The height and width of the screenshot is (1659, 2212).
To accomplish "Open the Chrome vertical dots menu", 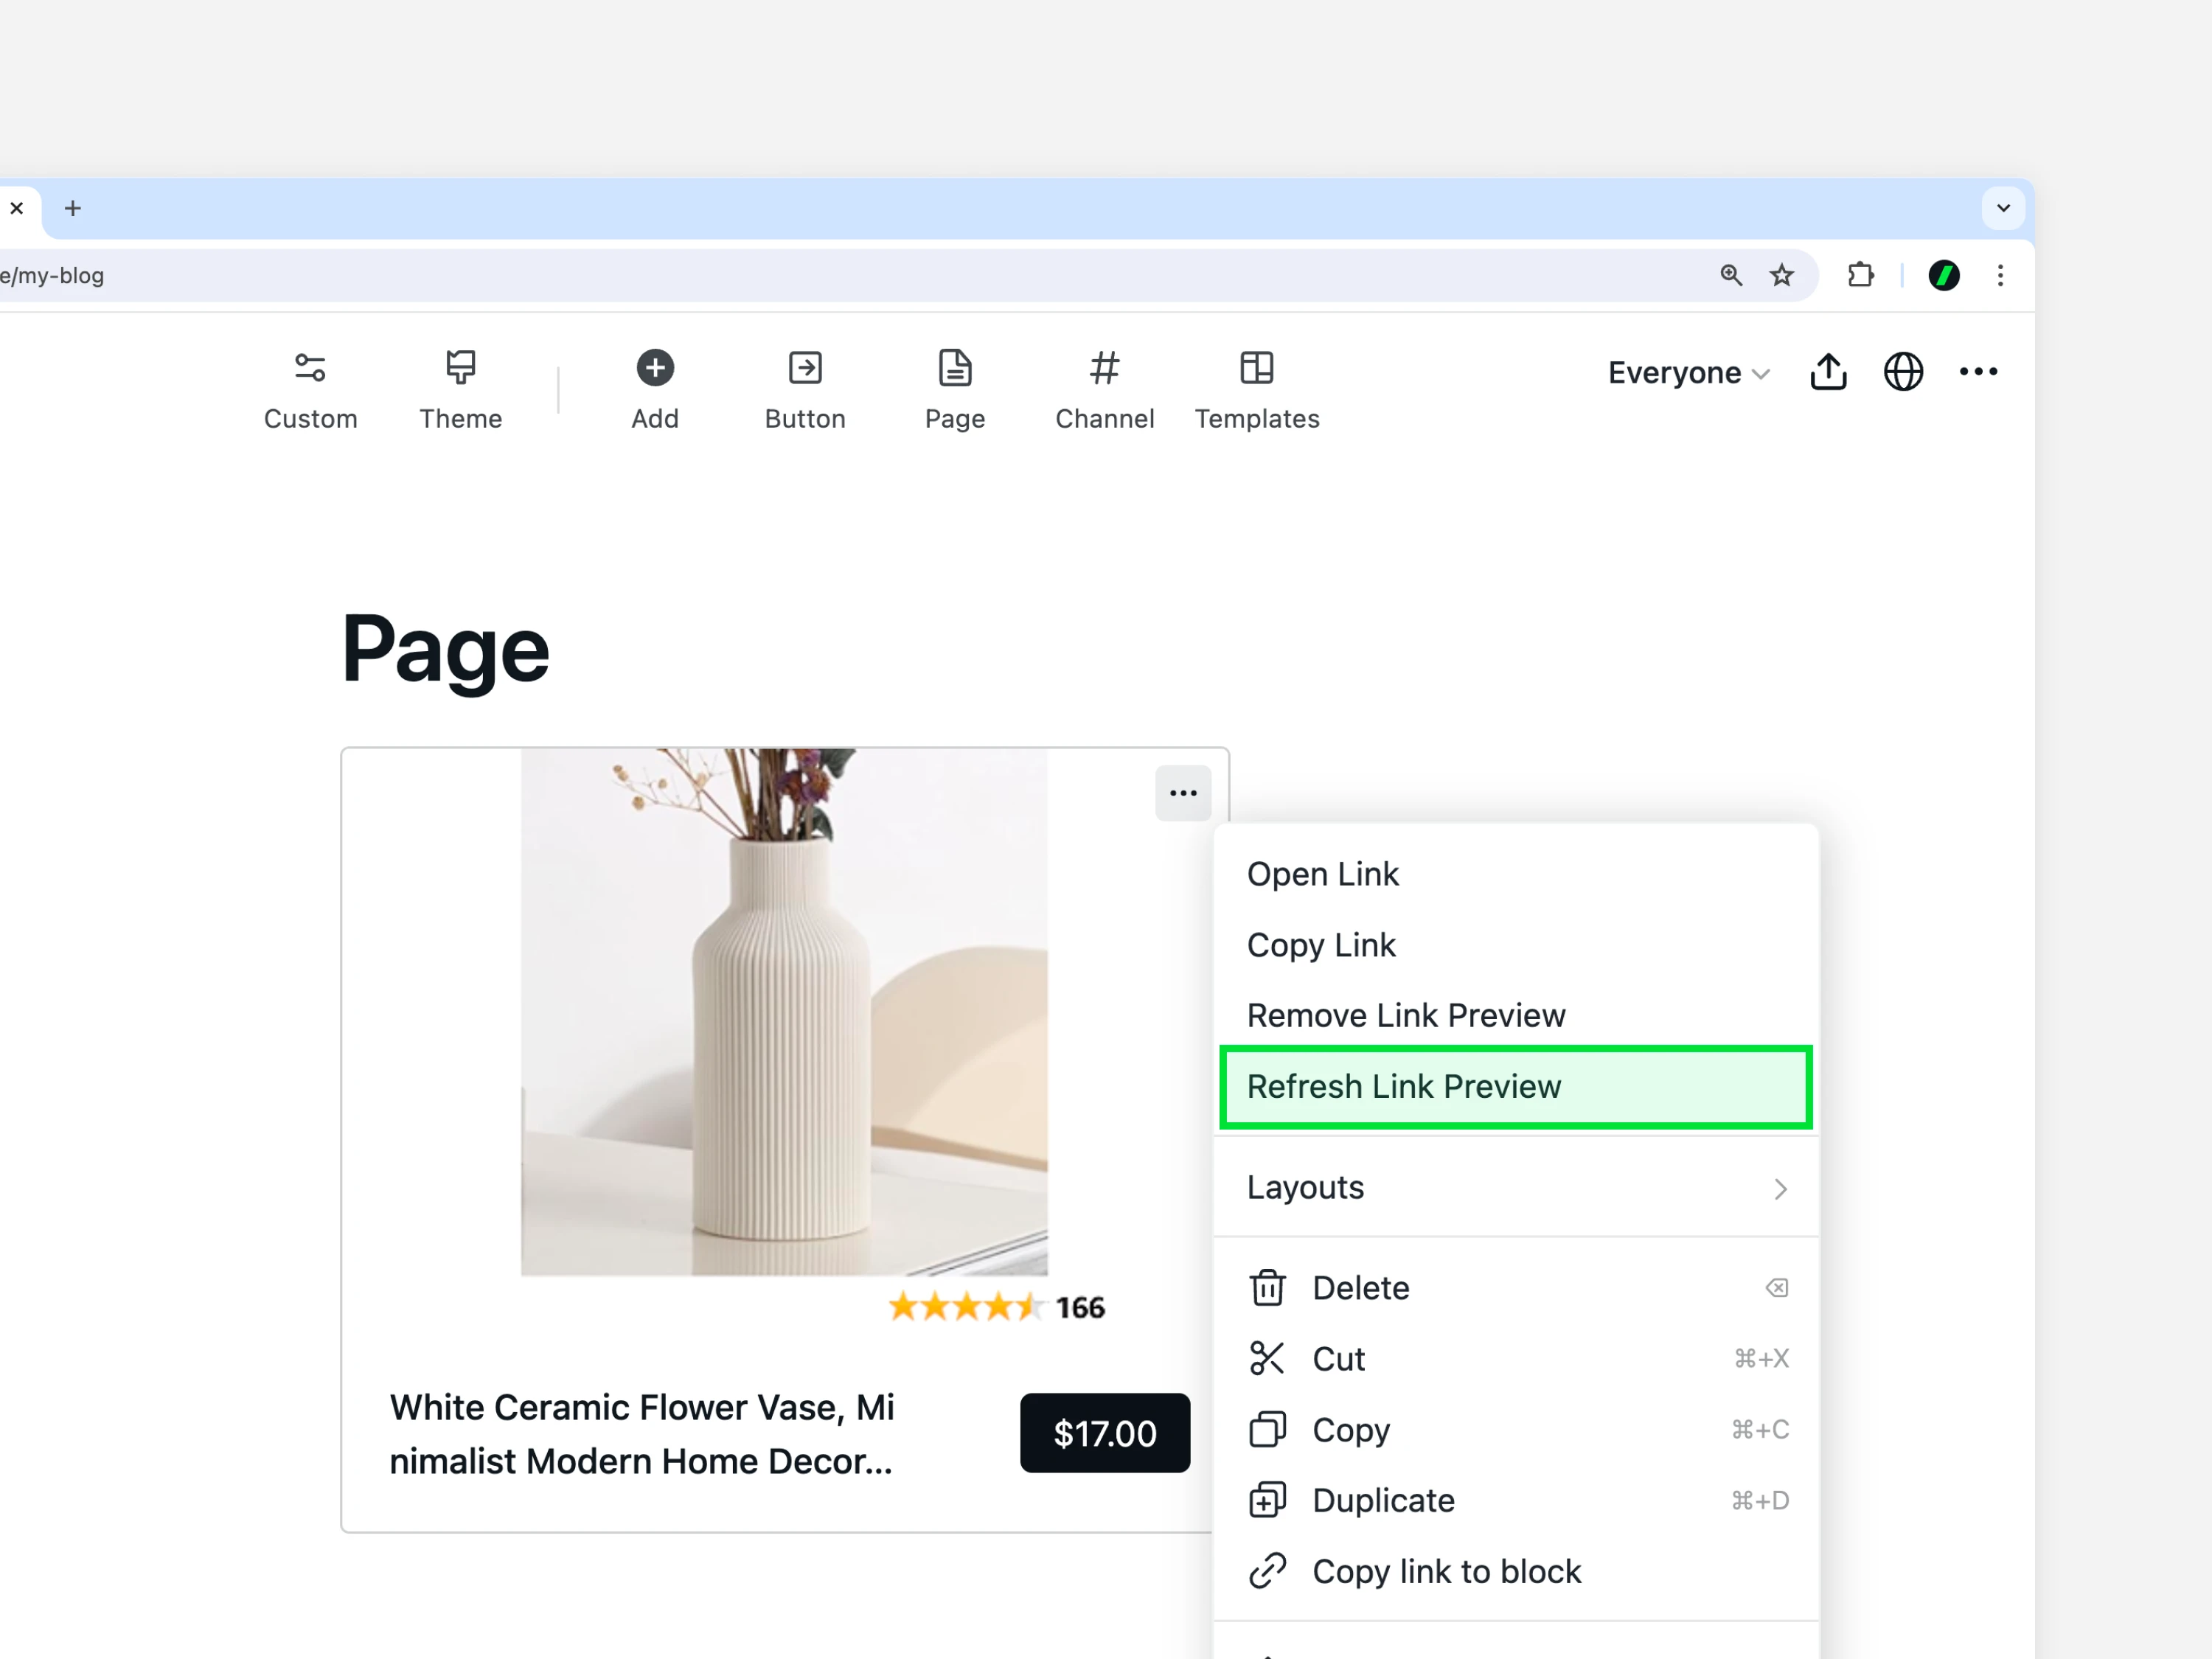I will coord(2000,275).
